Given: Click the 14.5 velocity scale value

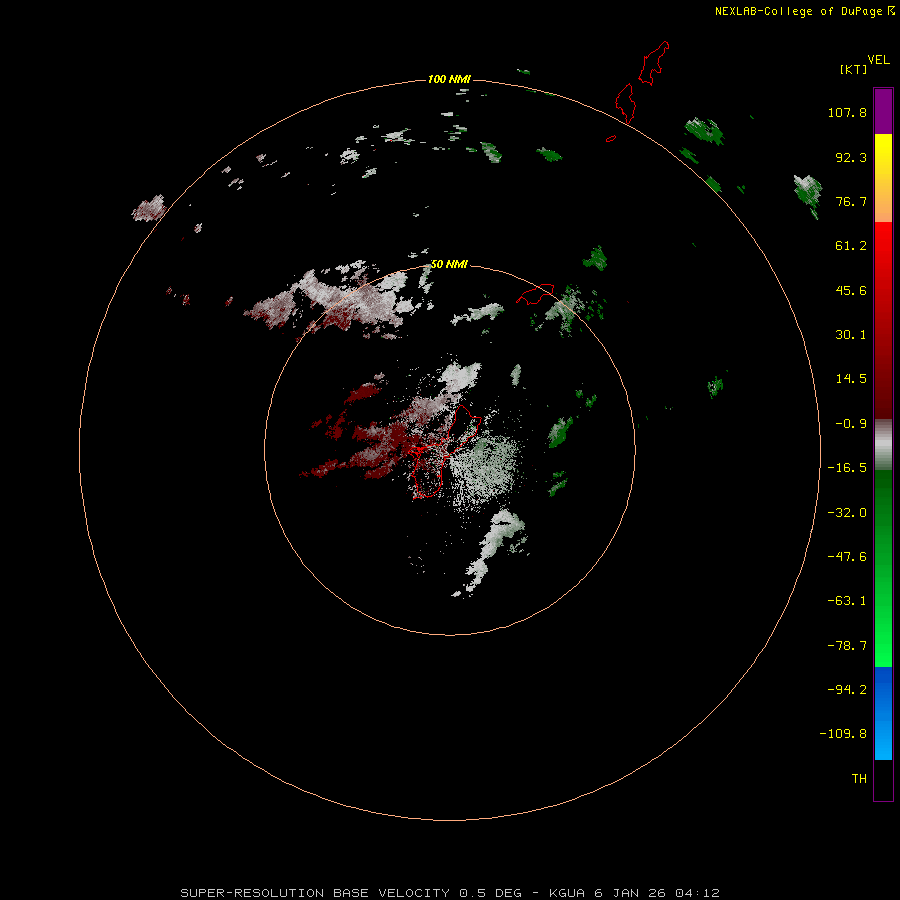Looking at the screenshot, I should [851, 379].
